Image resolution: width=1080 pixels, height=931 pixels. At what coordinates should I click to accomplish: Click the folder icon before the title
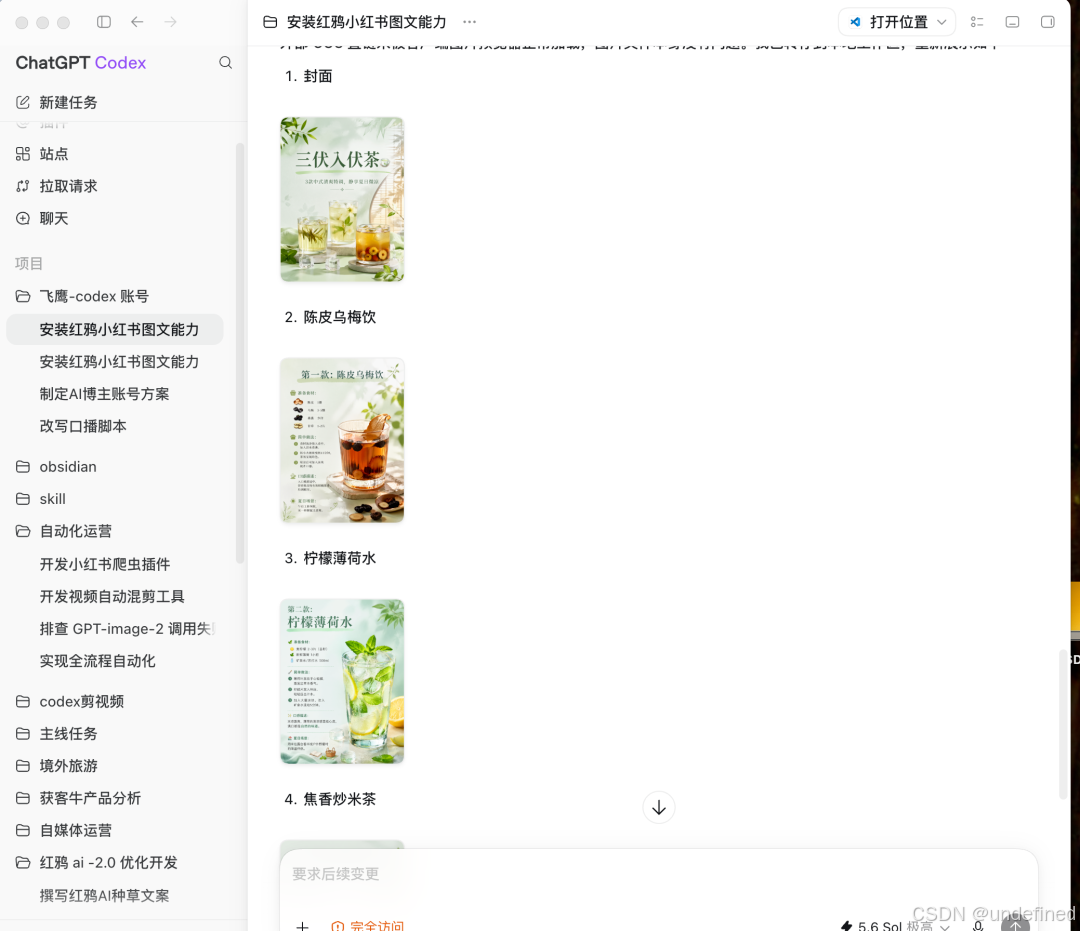[270, 22]
